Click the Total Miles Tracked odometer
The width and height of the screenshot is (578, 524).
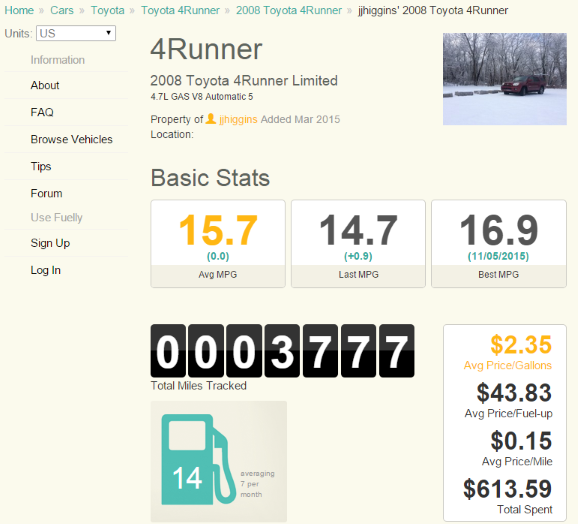(x=282, y=351)
